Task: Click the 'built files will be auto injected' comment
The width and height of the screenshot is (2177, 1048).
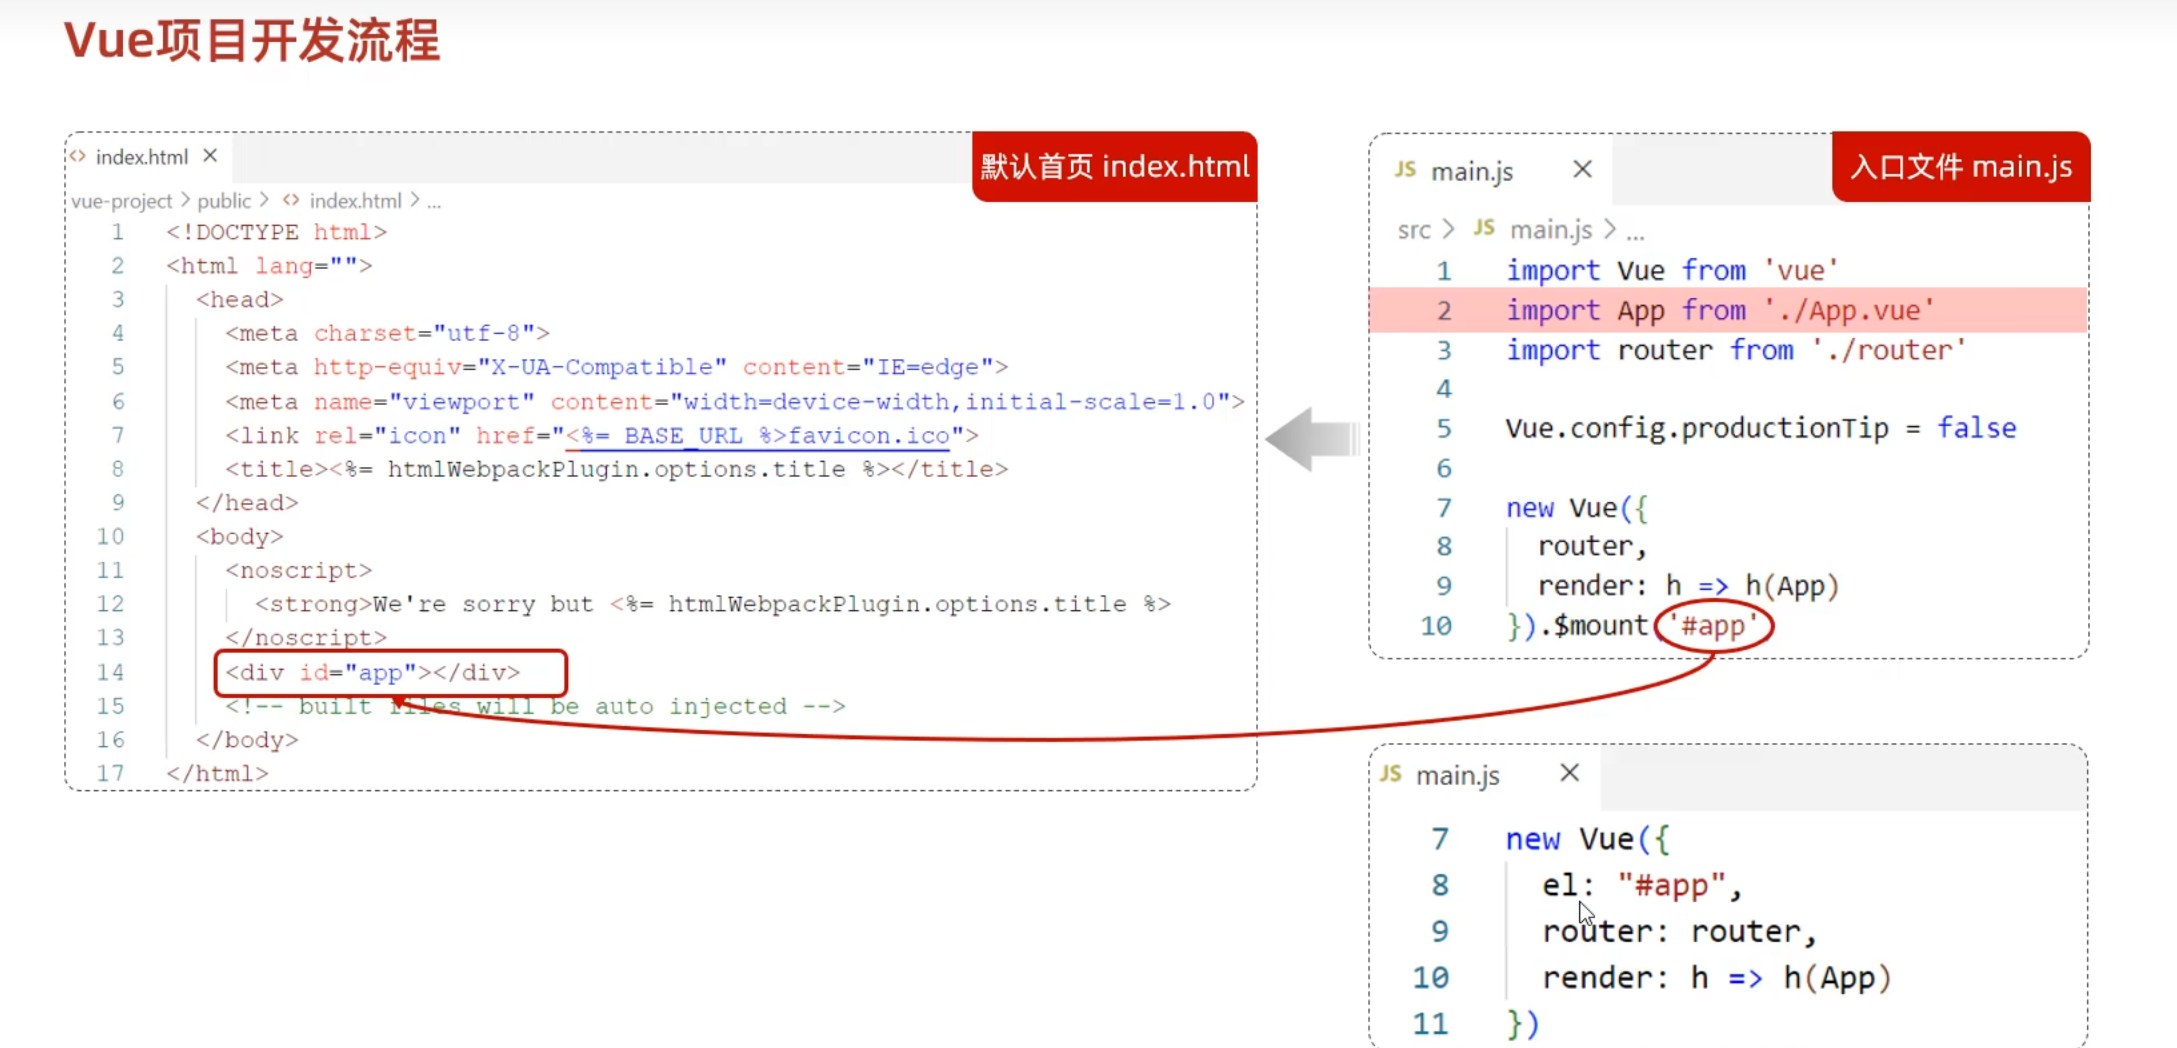Action: (535, 706)
